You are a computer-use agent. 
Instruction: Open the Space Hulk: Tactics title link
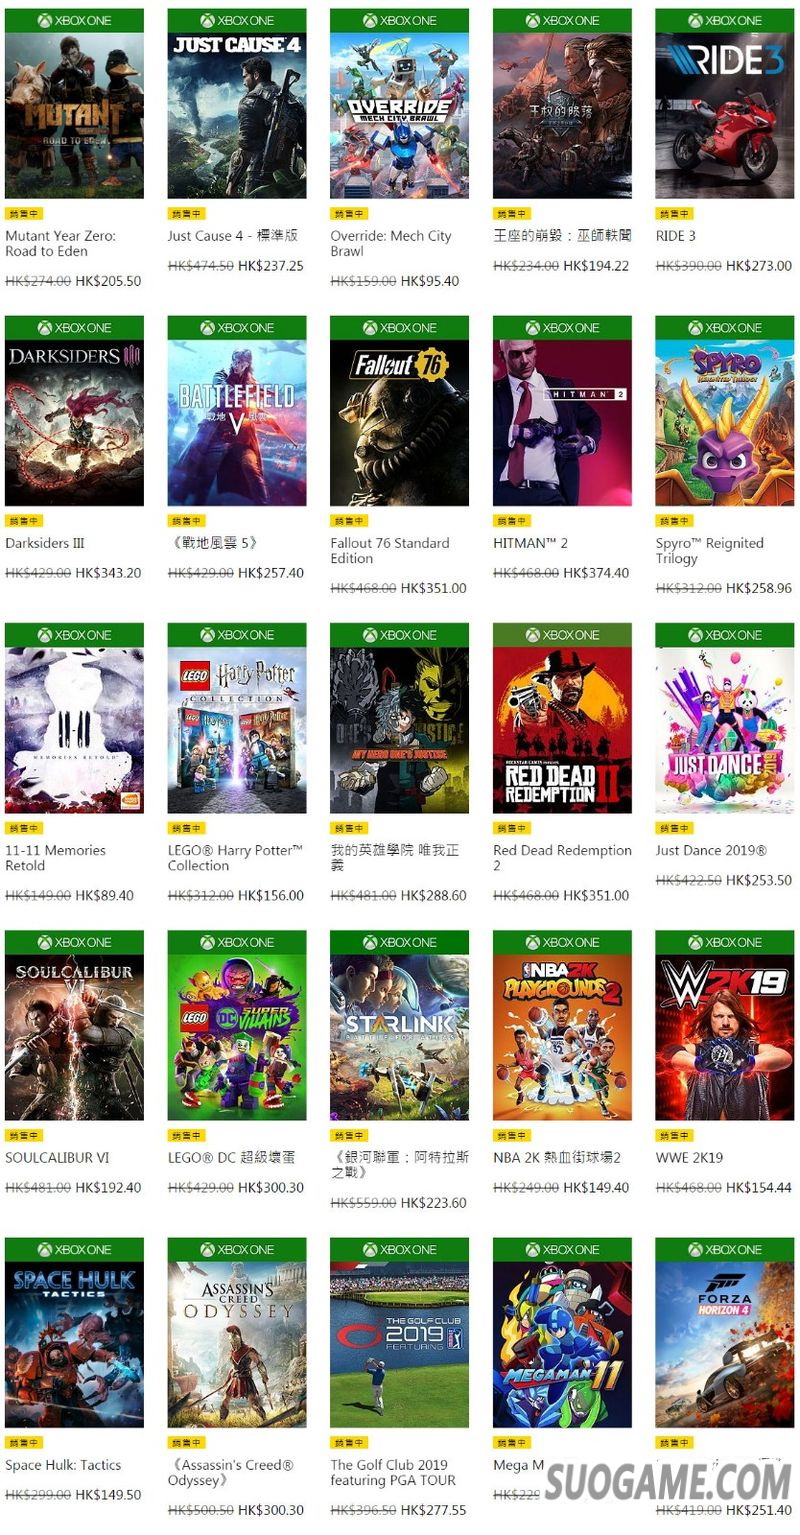point(63,1465)
